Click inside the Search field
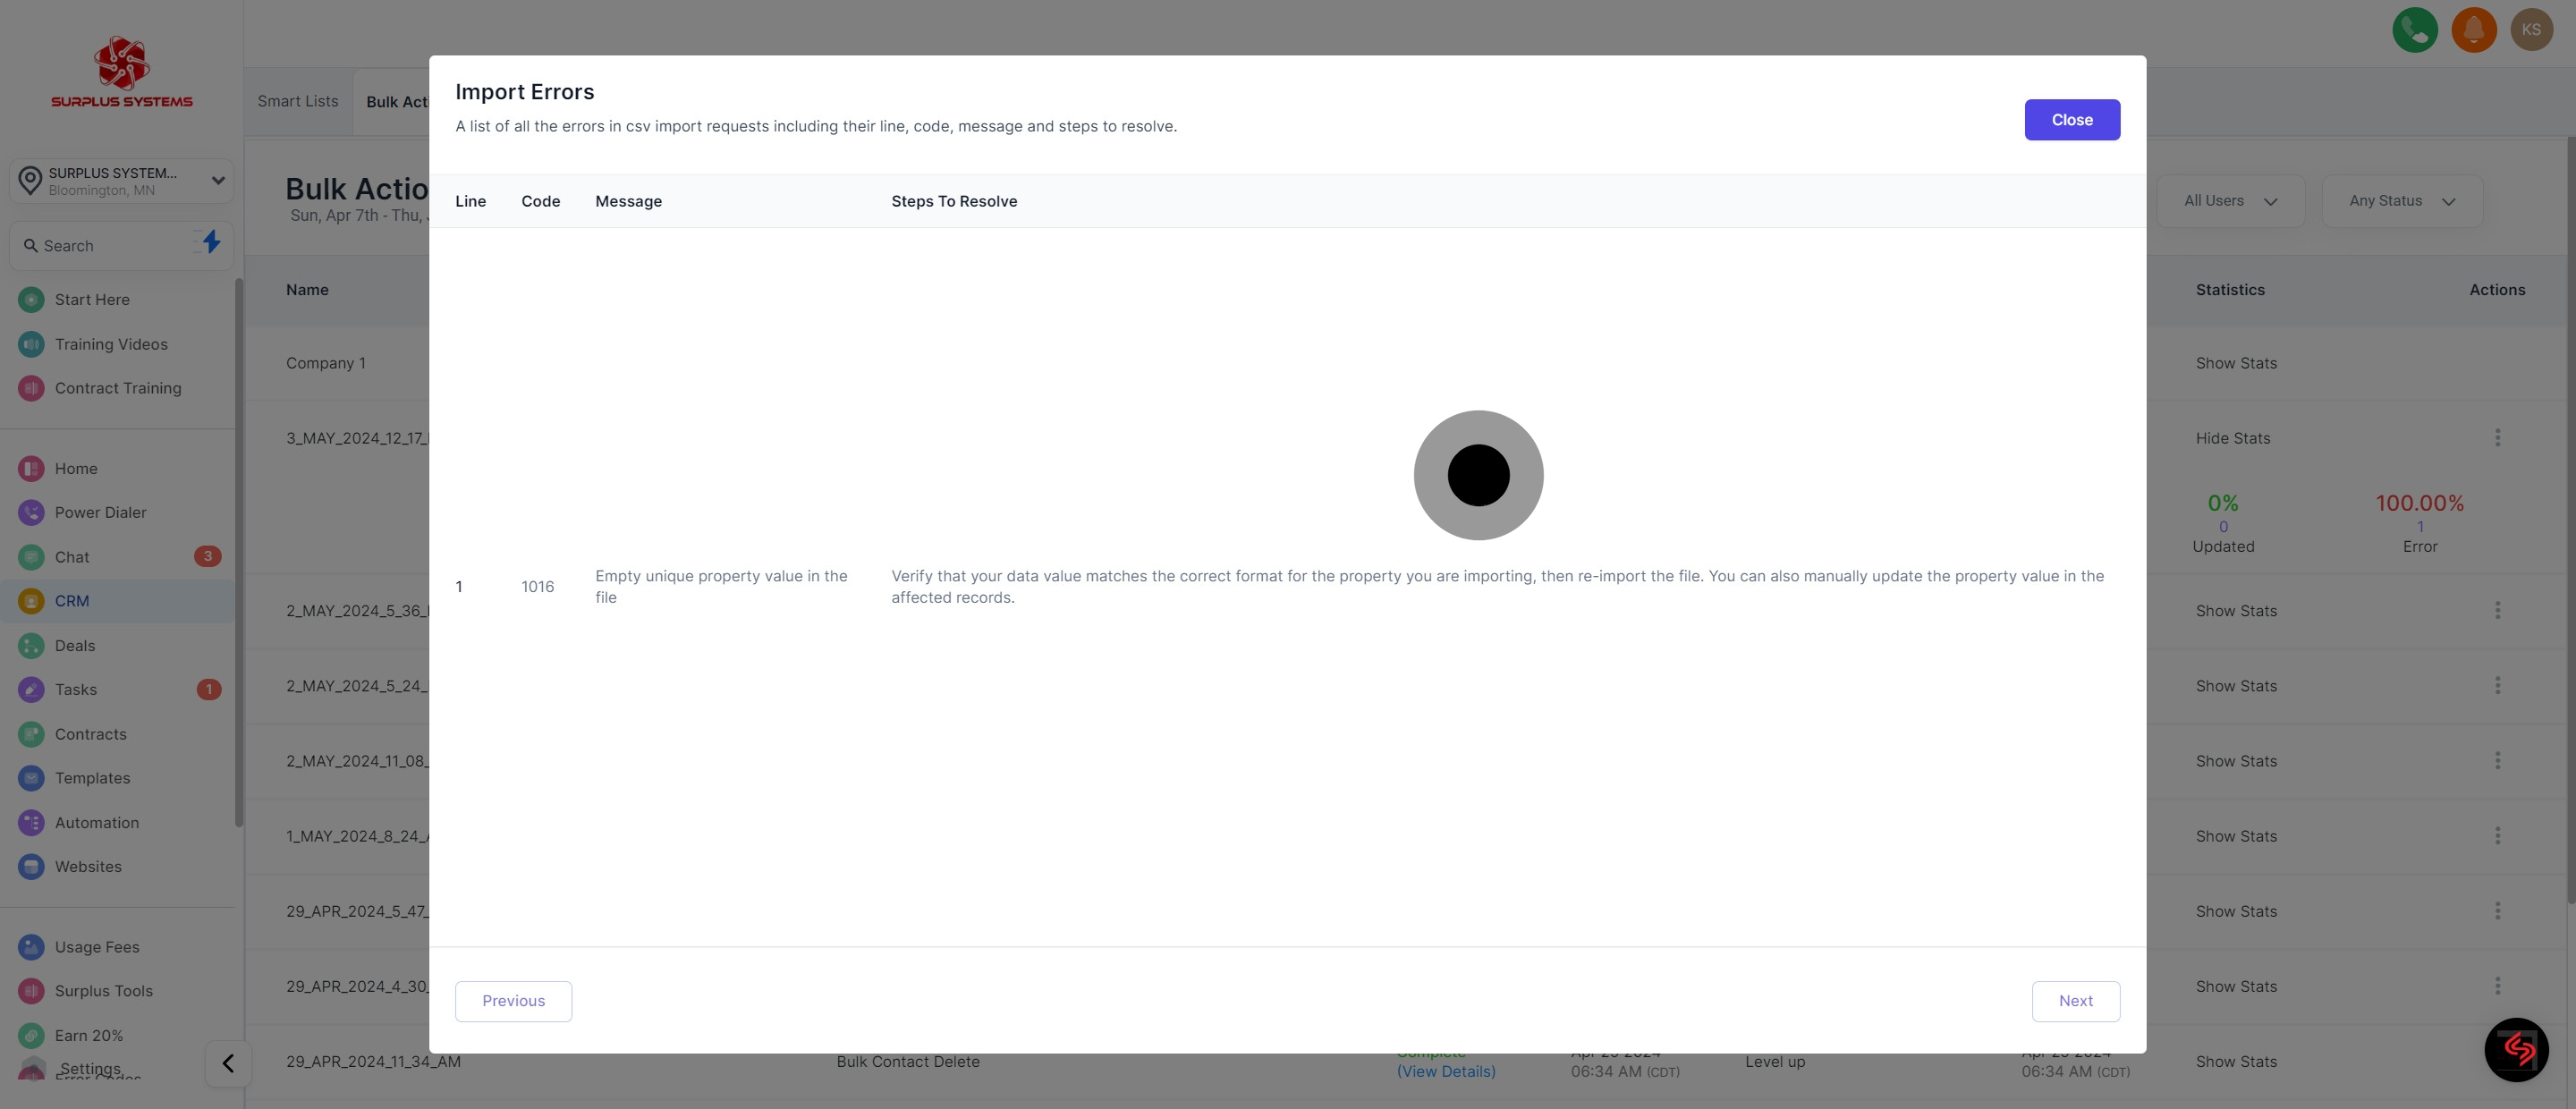The image size is (2576, 1109). click(100, 245)
